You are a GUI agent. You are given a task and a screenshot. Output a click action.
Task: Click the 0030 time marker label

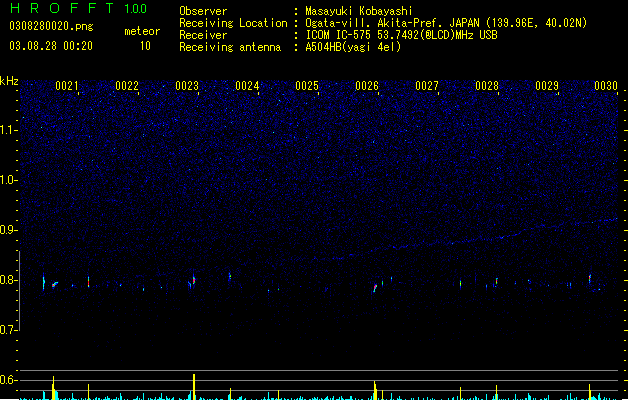(x=606, y=86)
